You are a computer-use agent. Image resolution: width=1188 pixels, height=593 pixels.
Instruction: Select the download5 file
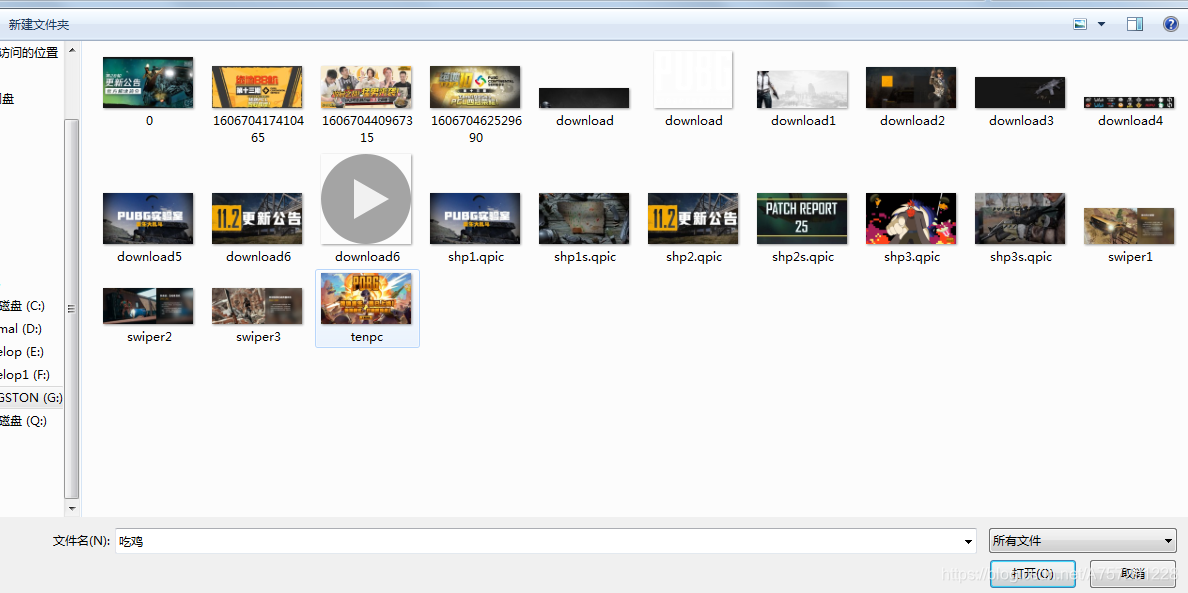(x=148, y=227)
